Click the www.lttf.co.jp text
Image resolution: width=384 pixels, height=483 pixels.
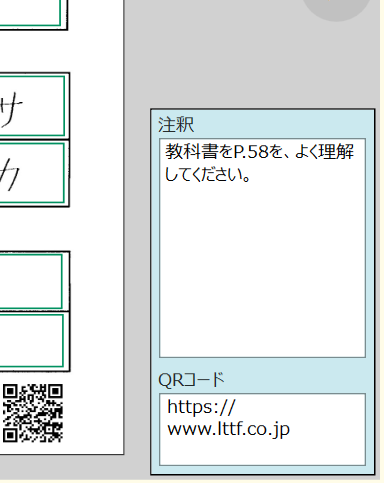coord(228,429)
